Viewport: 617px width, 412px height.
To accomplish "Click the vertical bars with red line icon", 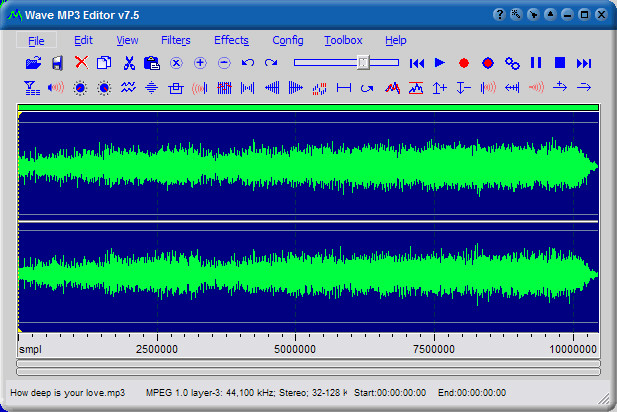I will 224,87.
